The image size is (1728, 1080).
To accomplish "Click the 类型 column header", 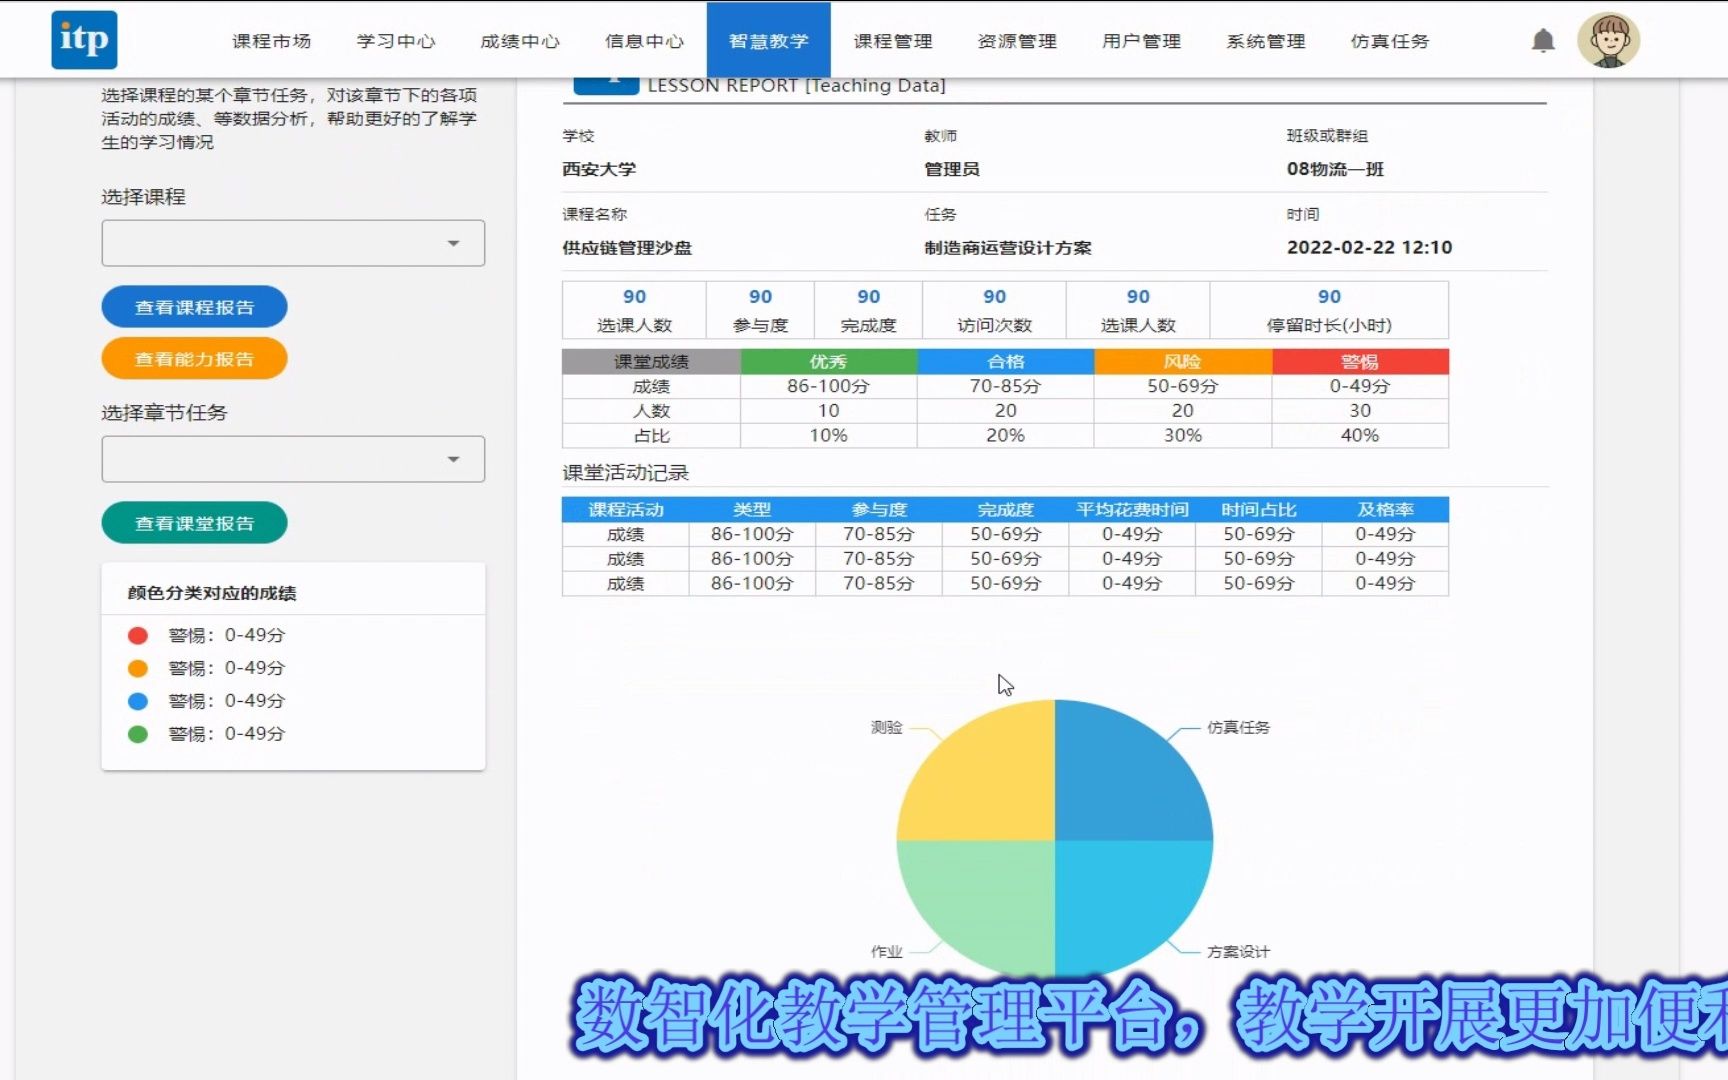I will [x=752, y=510].
